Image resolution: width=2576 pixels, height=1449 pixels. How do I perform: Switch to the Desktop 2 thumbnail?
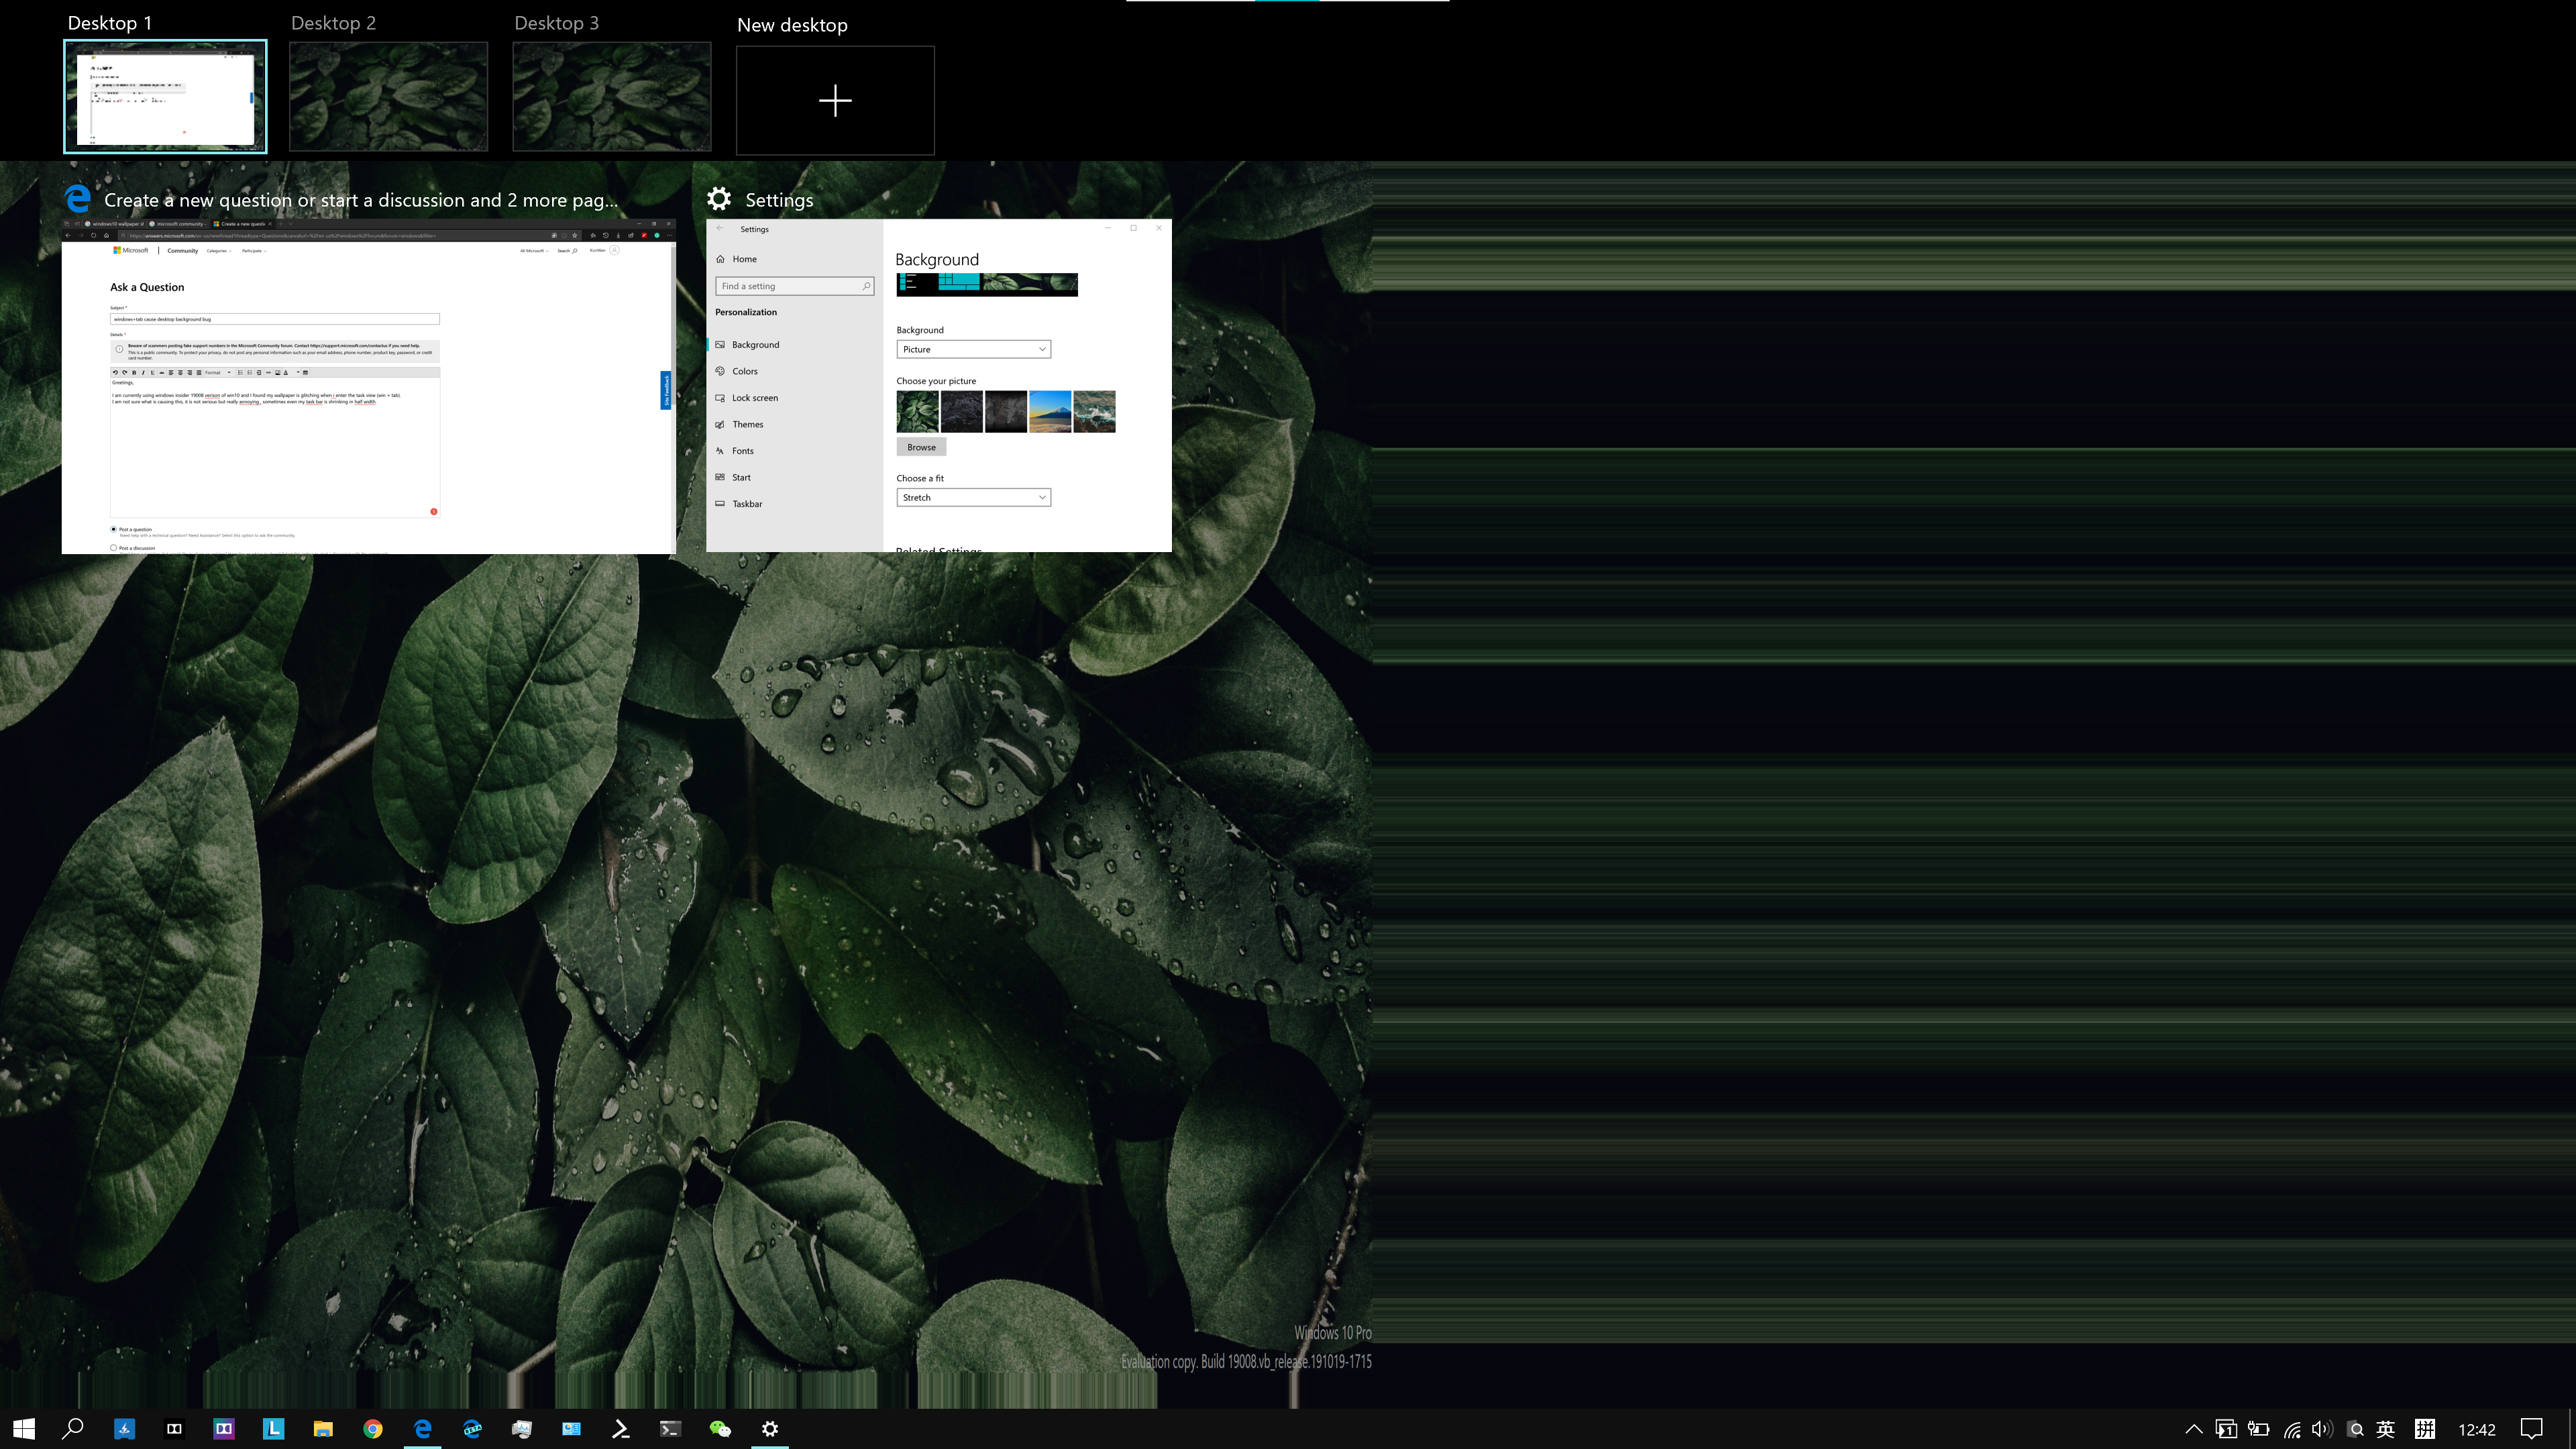388,97
